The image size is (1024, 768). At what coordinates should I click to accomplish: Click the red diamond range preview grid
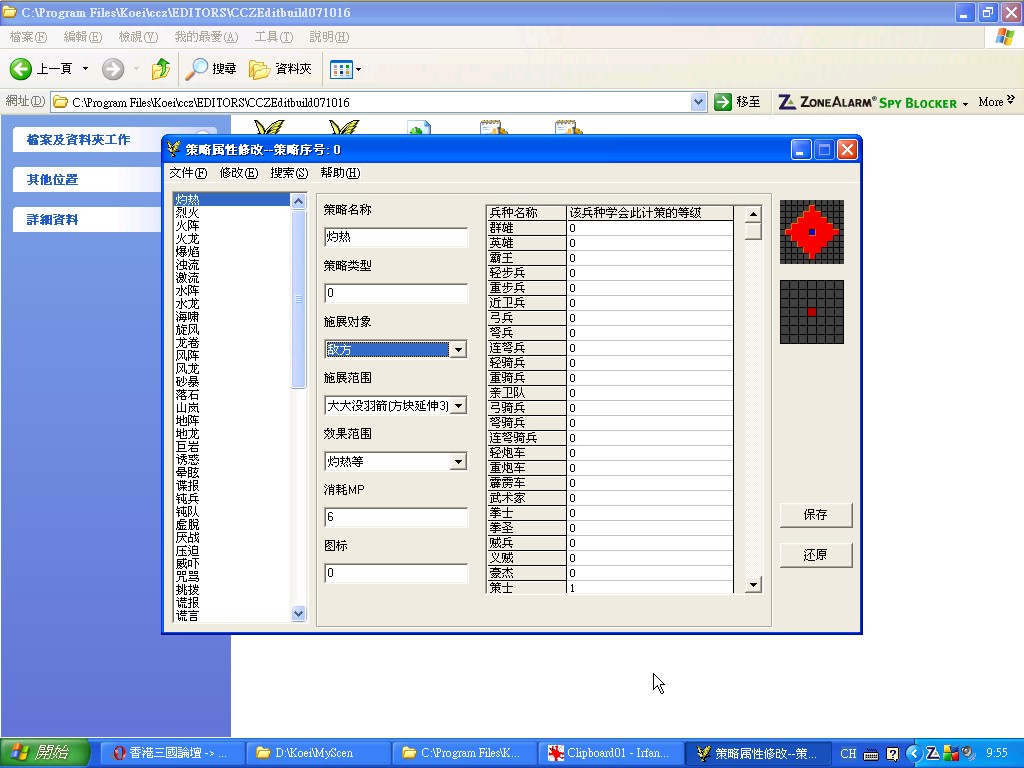click(811, 232)
